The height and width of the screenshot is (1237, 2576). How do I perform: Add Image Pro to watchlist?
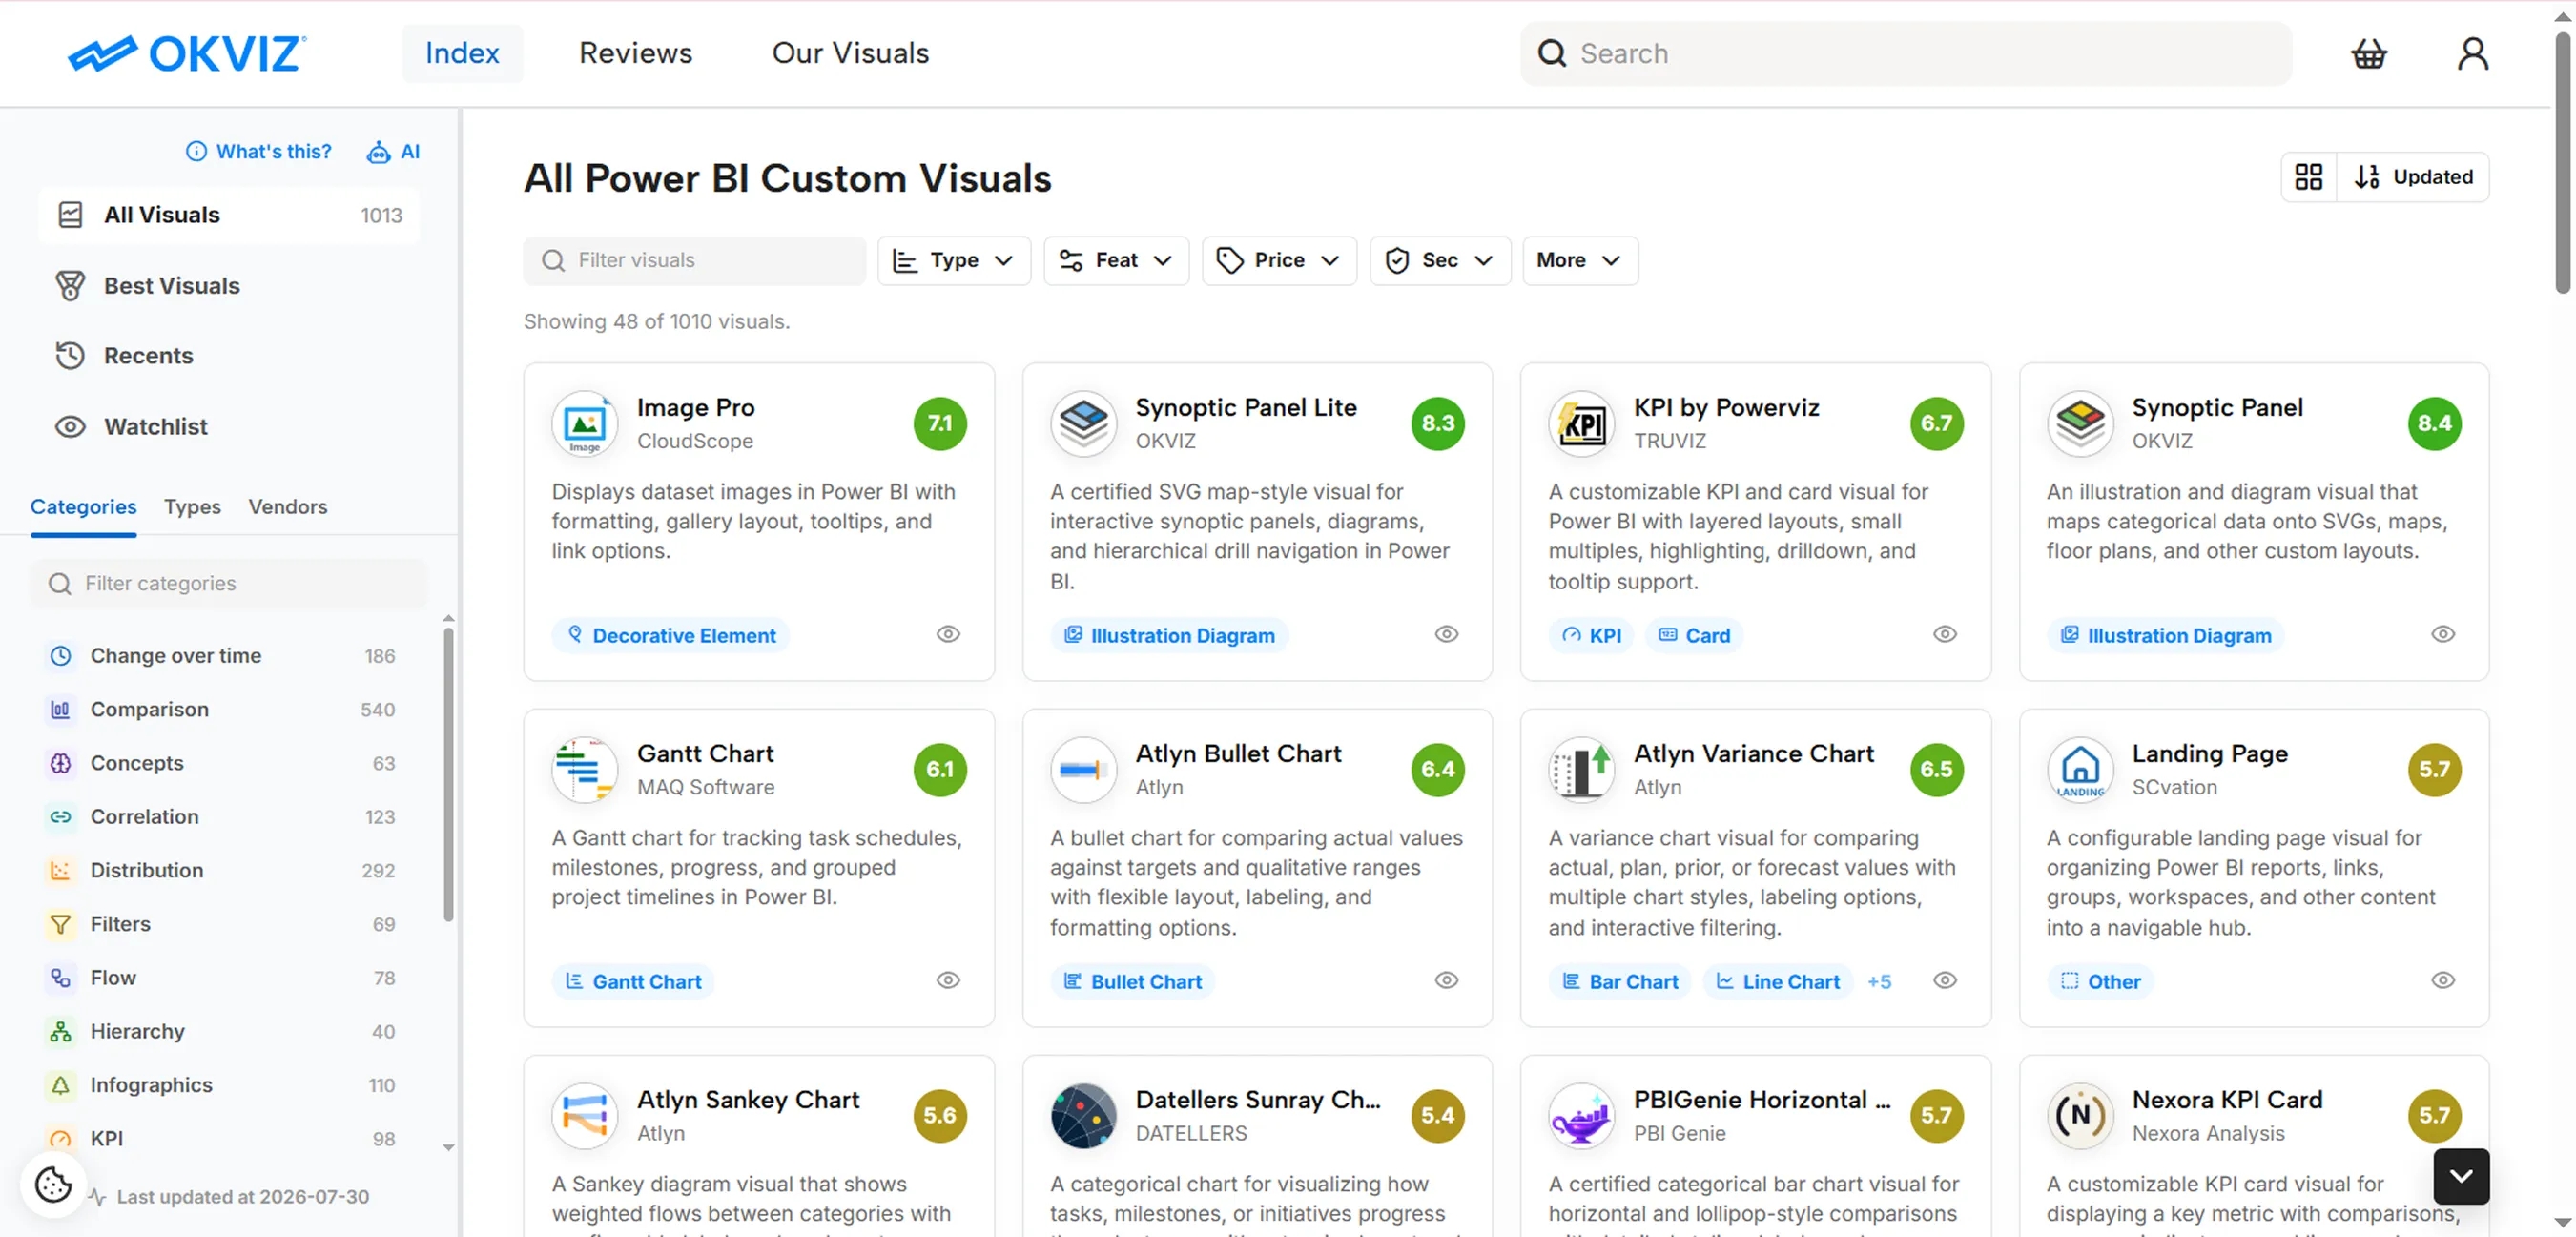(948, 635)
